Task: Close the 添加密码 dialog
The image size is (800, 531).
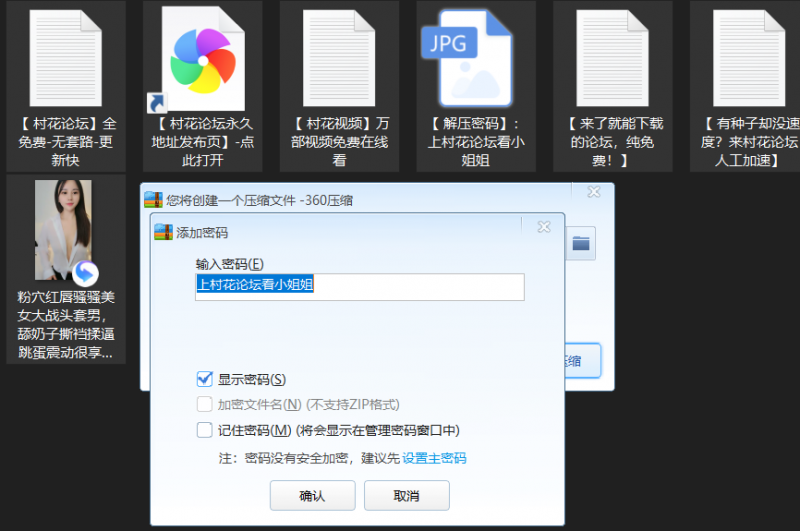Action: point(543,227)
